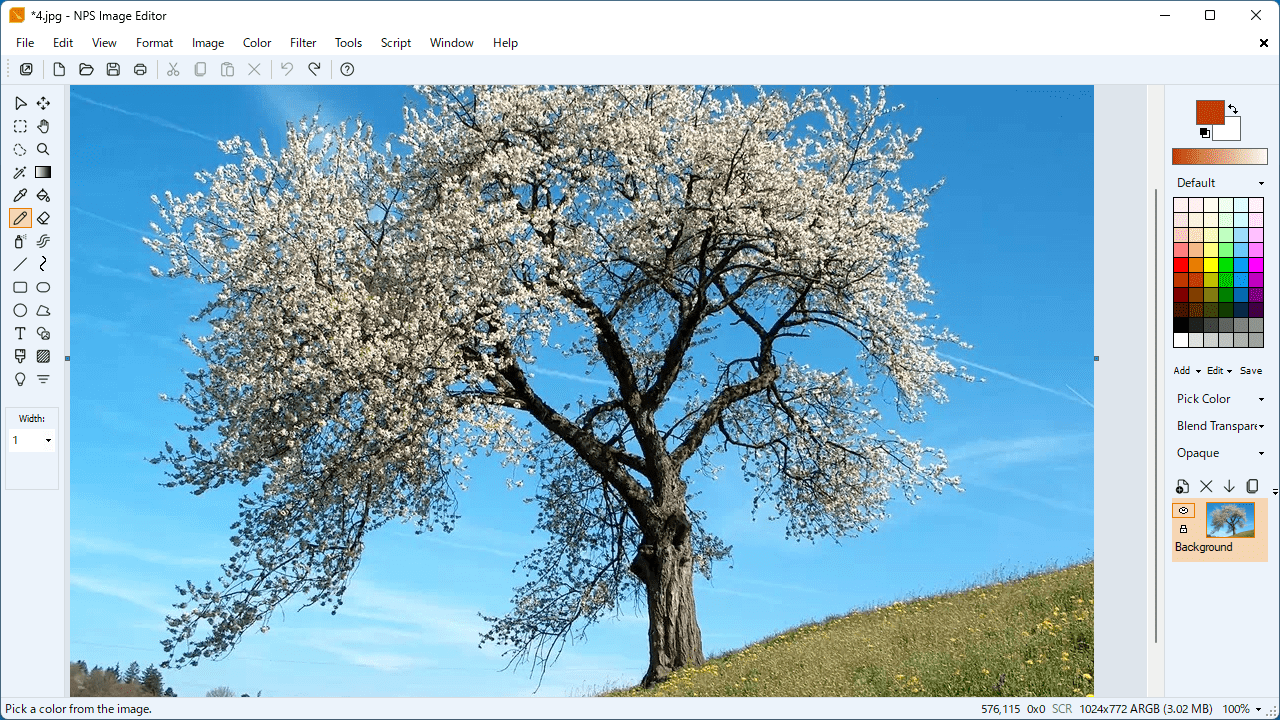Redo the last action
The width and height of the screenshot is (1280, 720).
pos(314,69)
